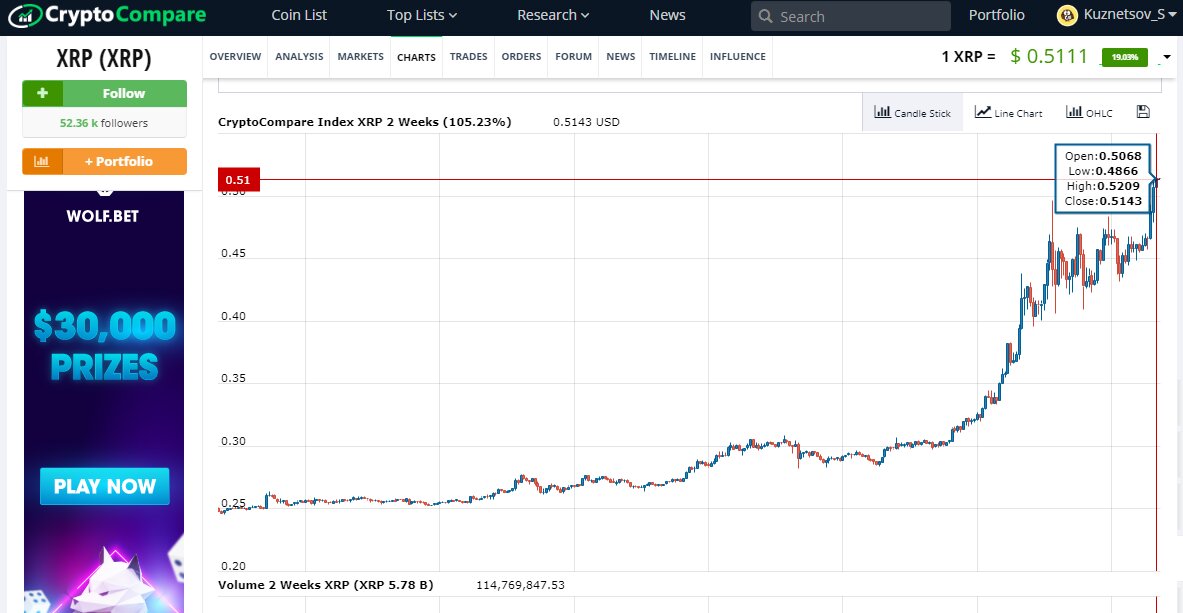The width and height of the screenshot is (1183, 613).
Task: Select the Charts tab
Action: pos(416,57)
